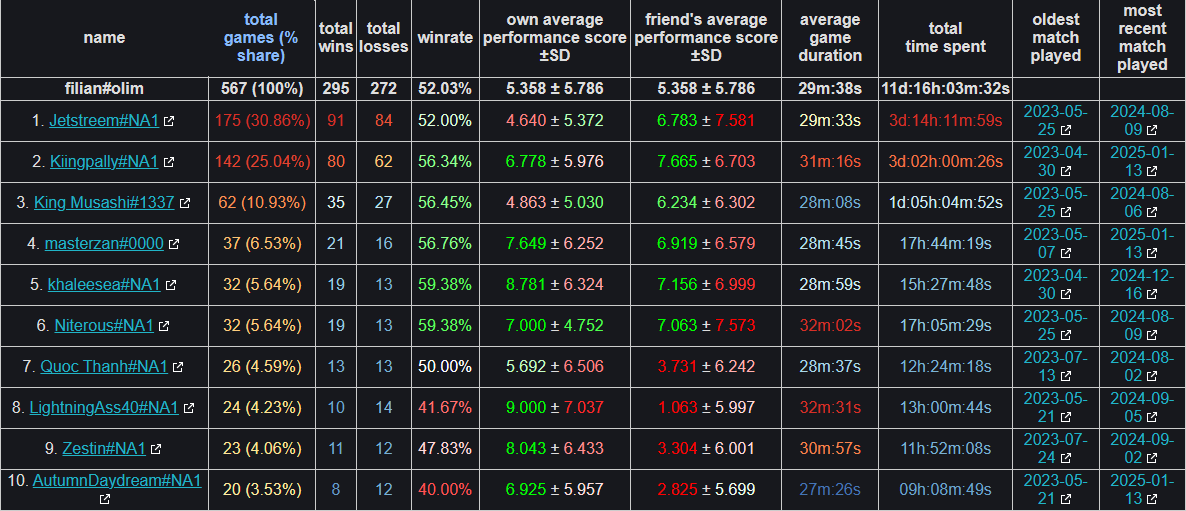Open external link icon next to Kiingpally#NA1
This screenshot has width=1186, height=511.
pos(169,162)
